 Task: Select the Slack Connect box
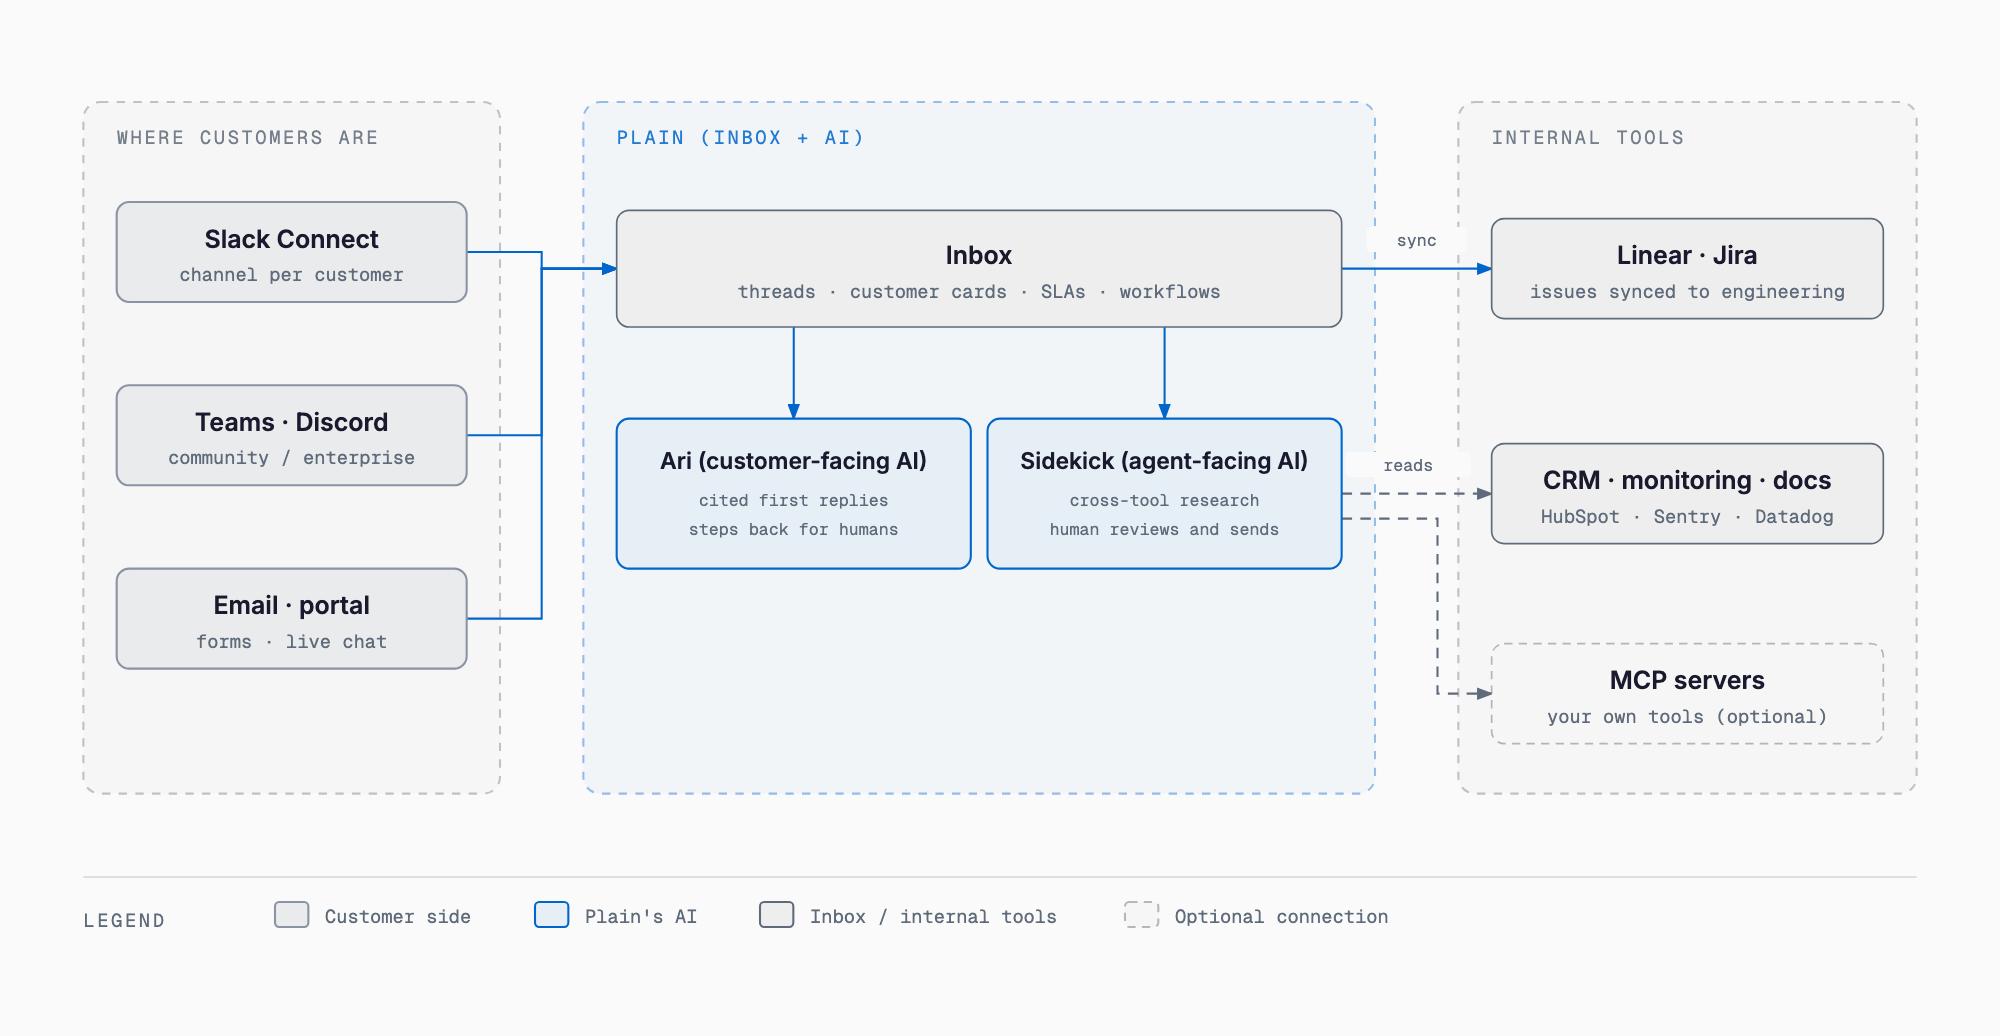click(x=292, y=252)
